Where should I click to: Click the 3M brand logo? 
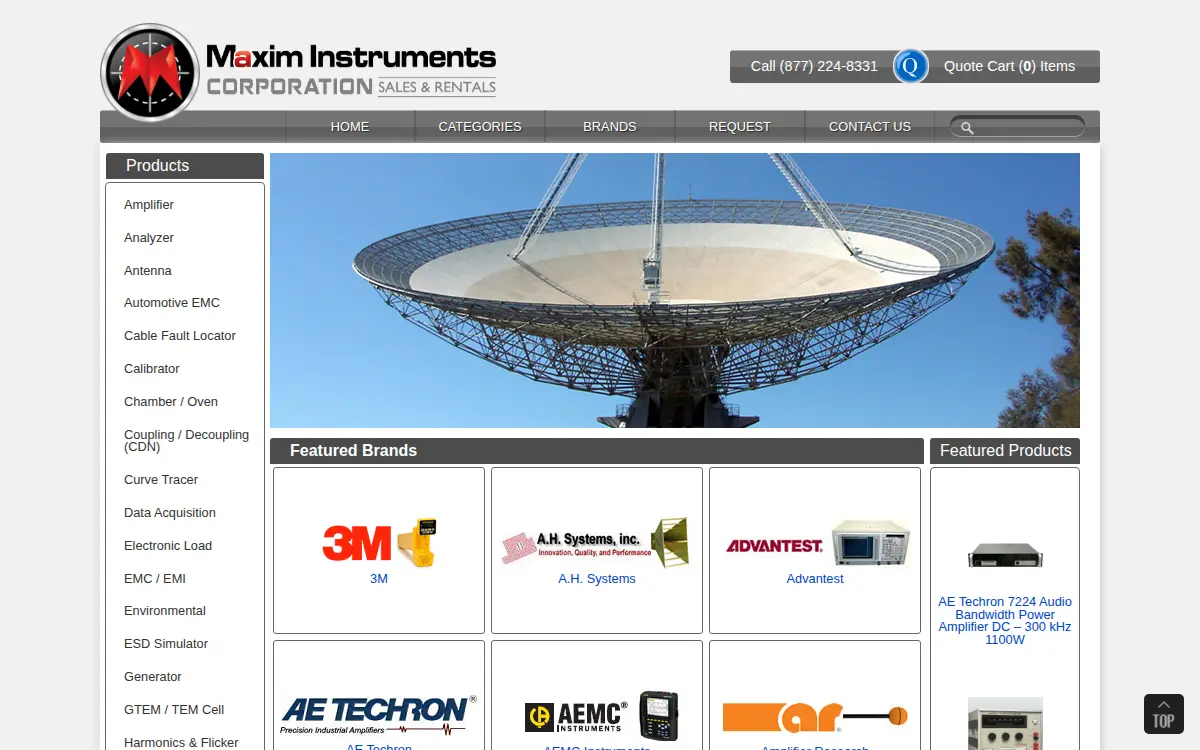[x=379, y=543]
